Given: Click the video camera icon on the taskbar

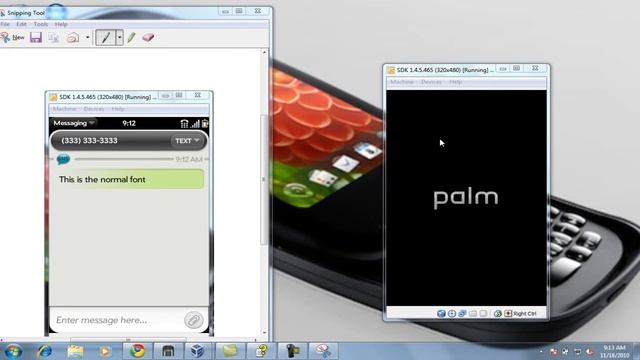Looking at the screenshot, I should (x=292, y=351).
